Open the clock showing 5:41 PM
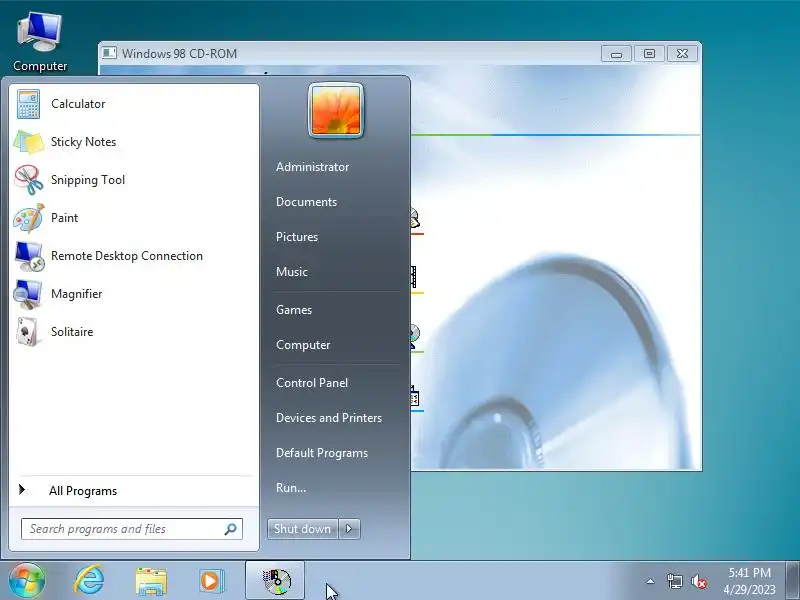Screen dimensions: 800x600 pos(749,581)
